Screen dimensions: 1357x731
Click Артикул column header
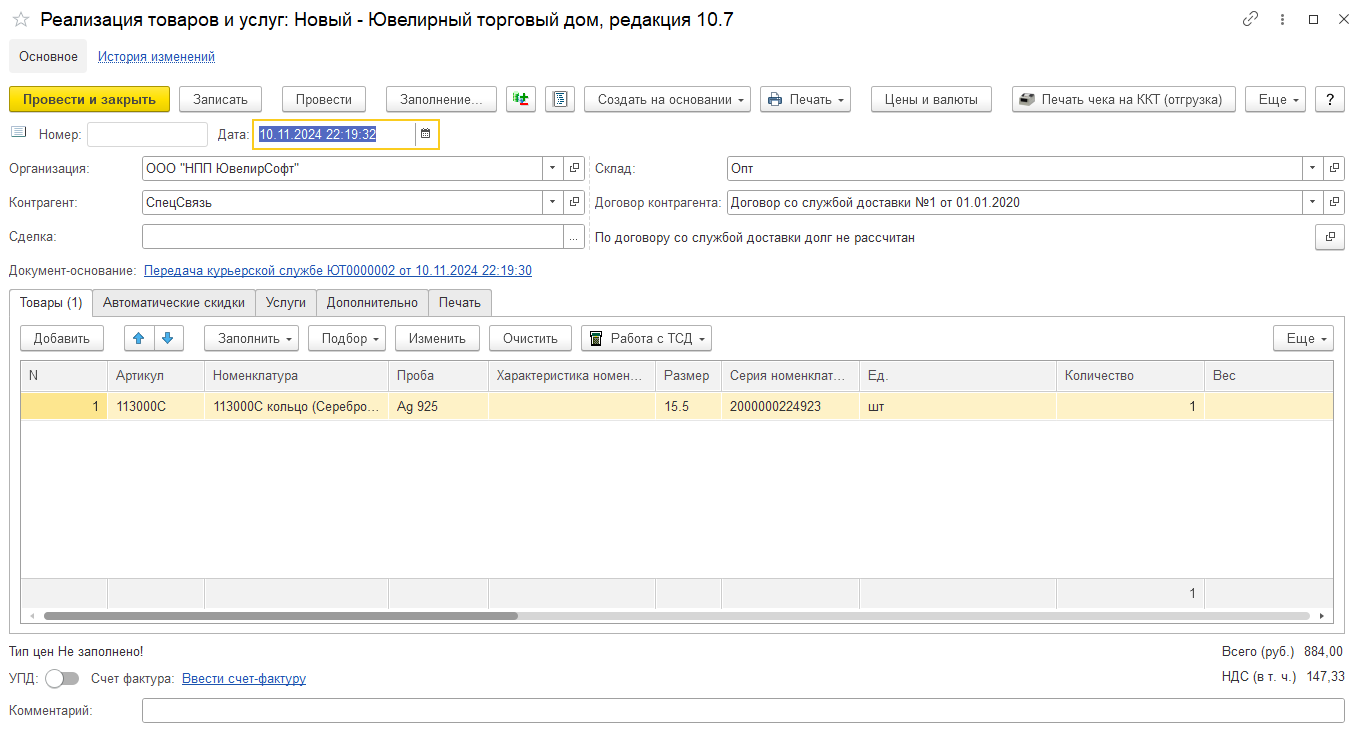pyautogui.click(x=156, y=376)
